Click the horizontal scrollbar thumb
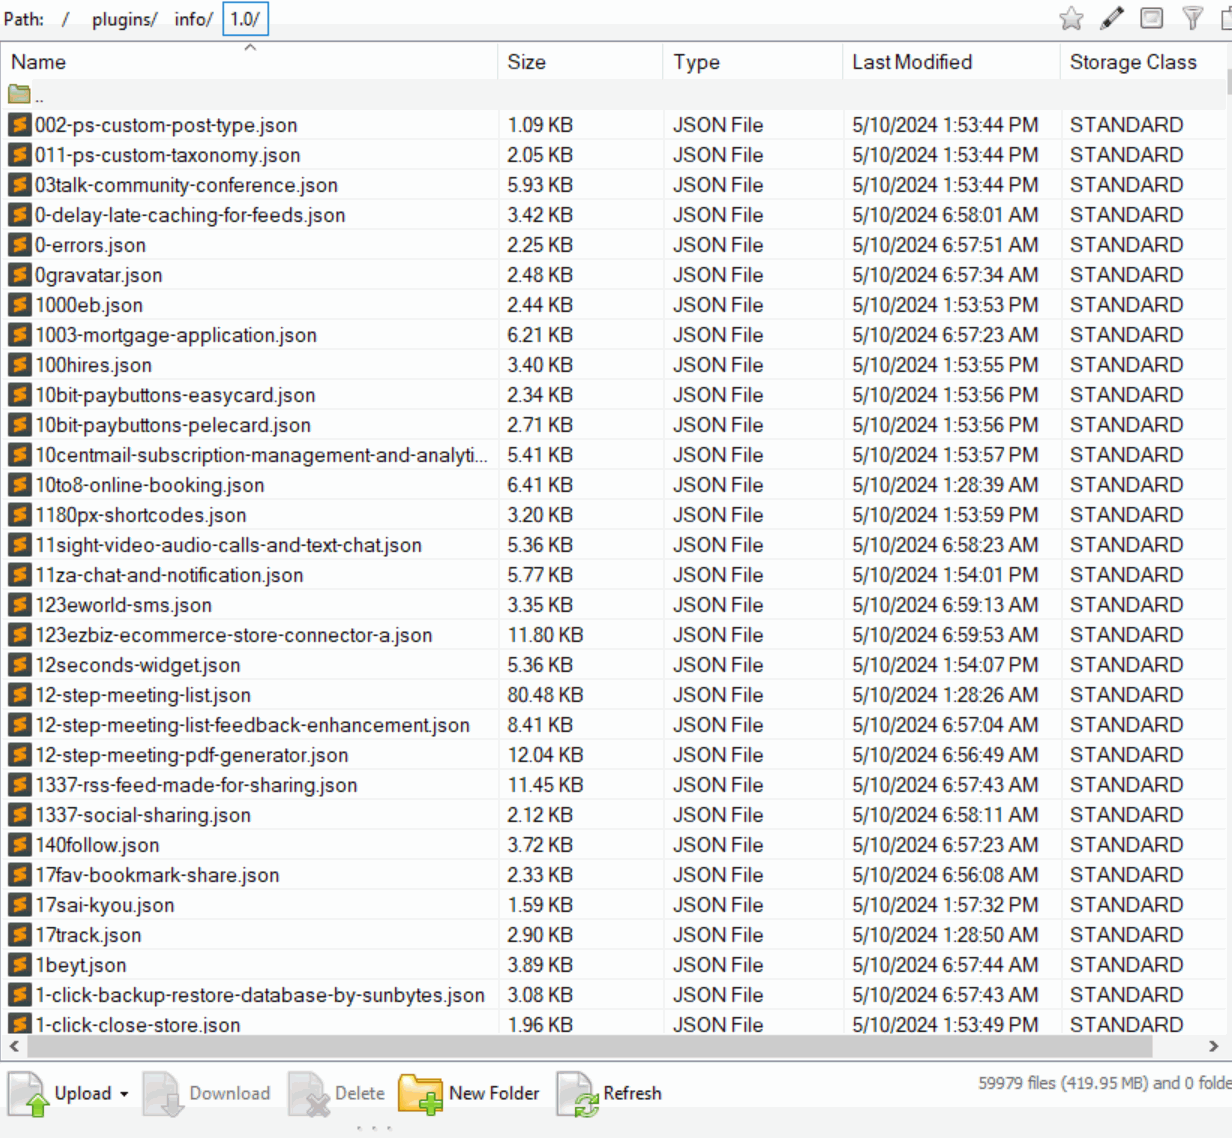This screenshot has height=1138, width=1232. coord(590,1046)
